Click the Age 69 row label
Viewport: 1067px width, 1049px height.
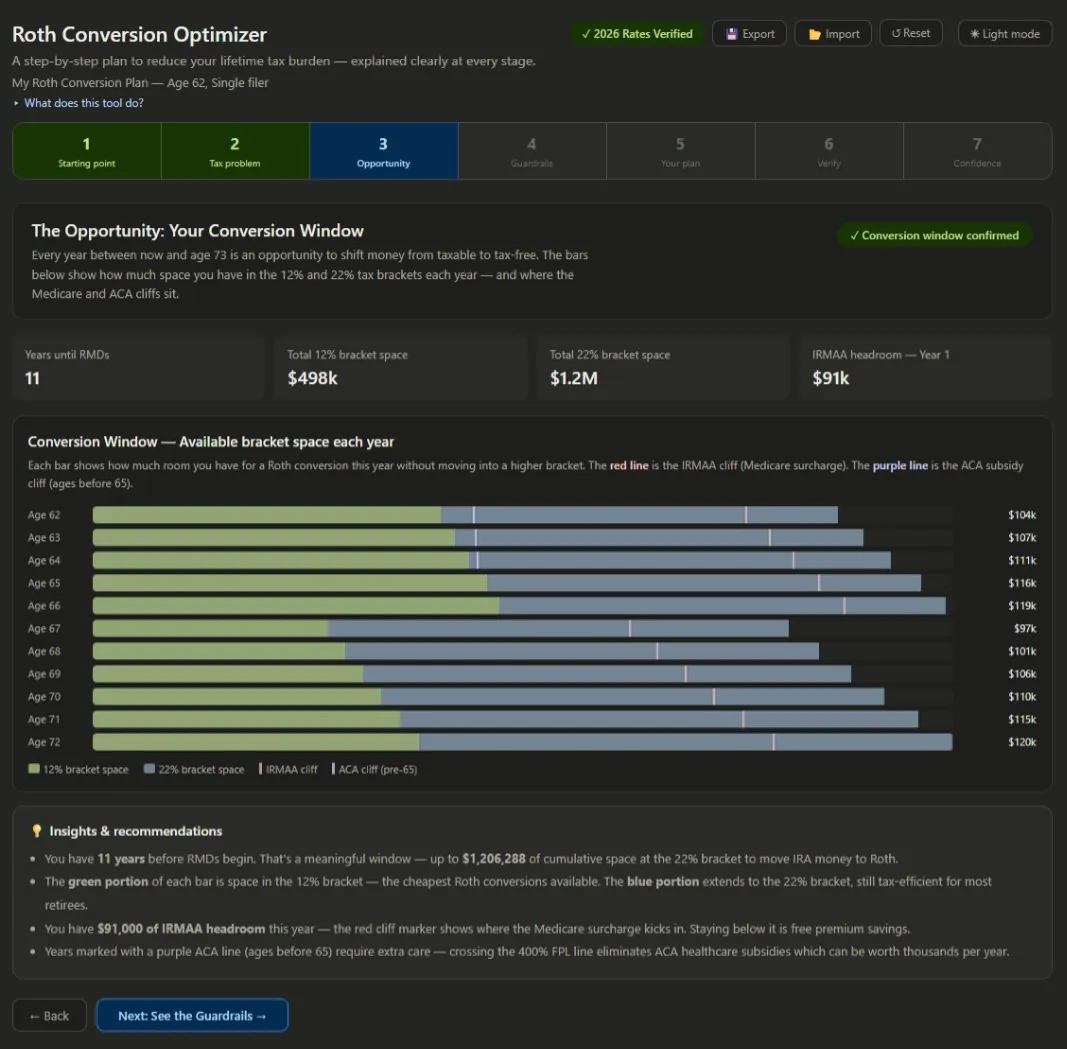44,673
